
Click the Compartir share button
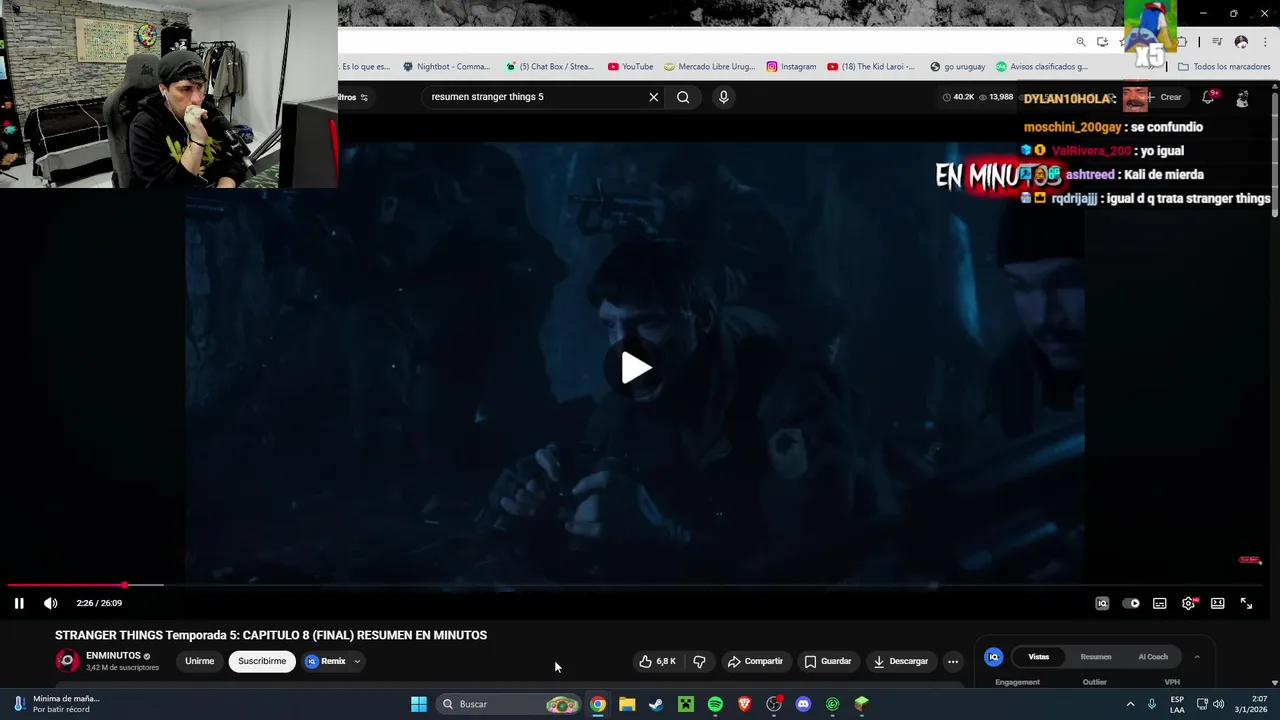click(755, 661)
